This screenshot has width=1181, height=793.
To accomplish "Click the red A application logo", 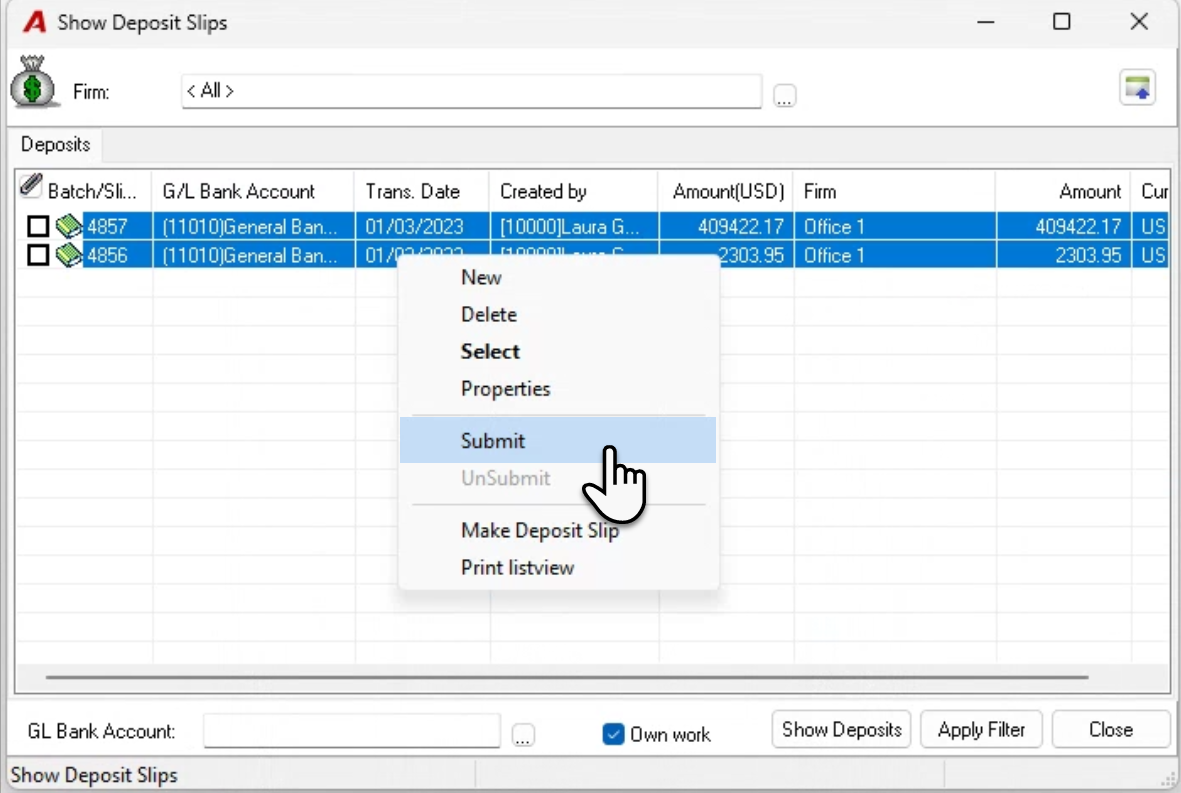I will pos(34,22).
